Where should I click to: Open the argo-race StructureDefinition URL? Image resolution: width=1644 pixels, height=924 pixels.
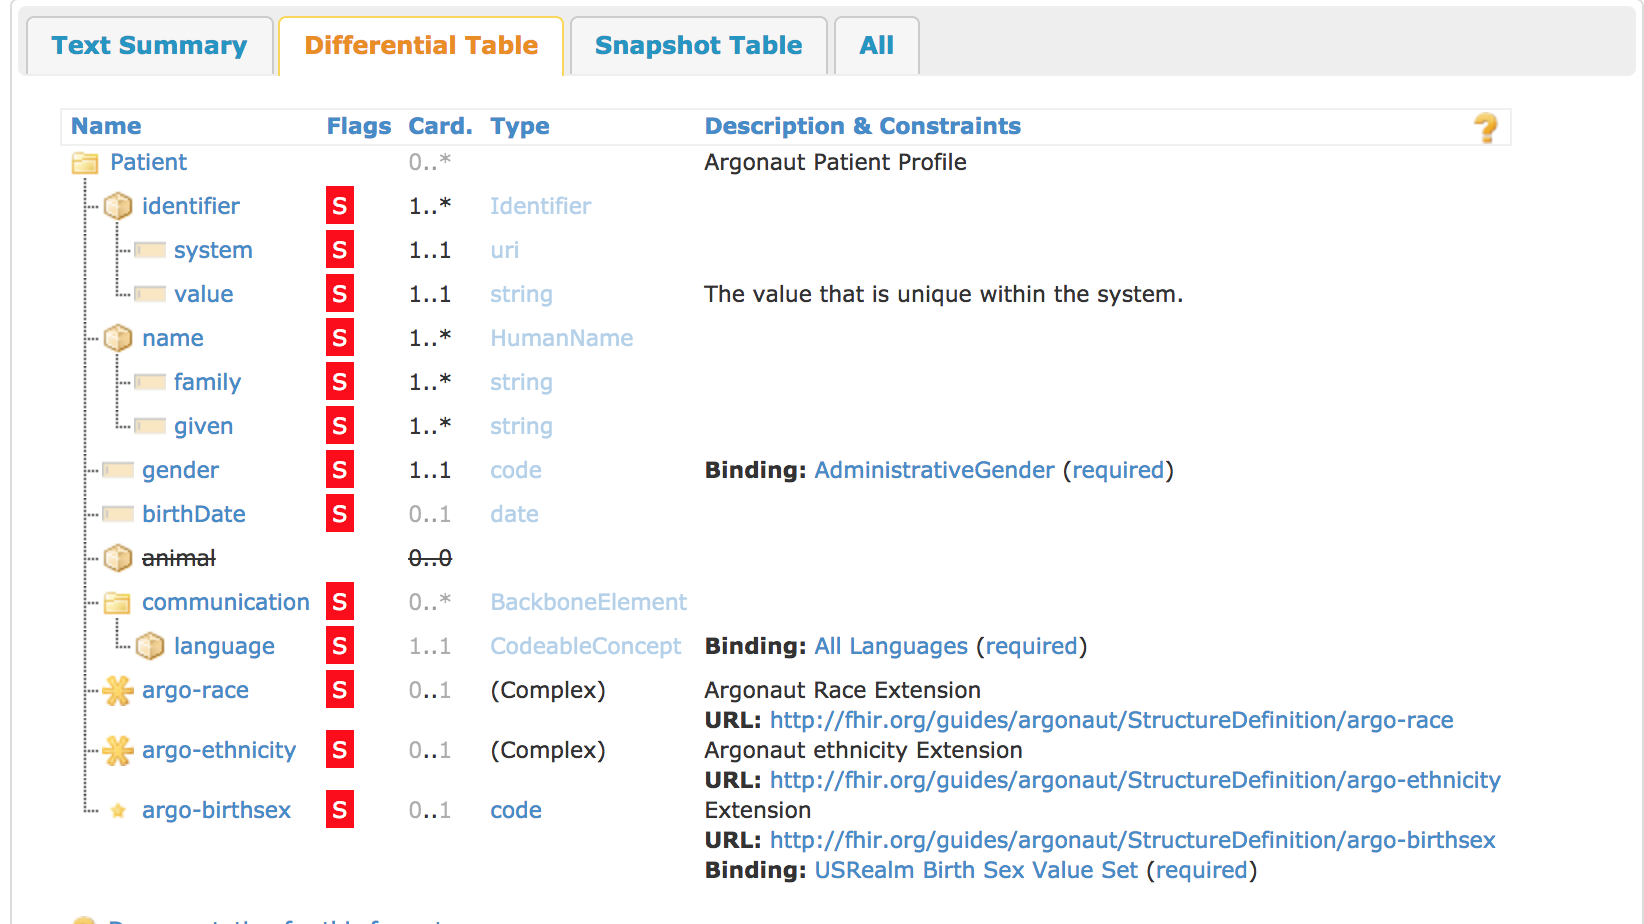[x=1111, y=720]
